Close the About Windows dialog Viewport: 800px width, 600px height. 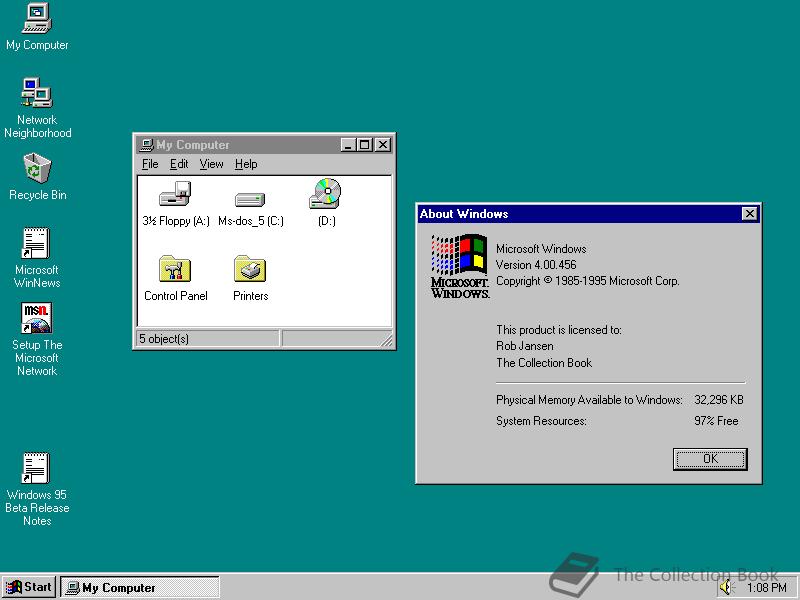(749, 214)
